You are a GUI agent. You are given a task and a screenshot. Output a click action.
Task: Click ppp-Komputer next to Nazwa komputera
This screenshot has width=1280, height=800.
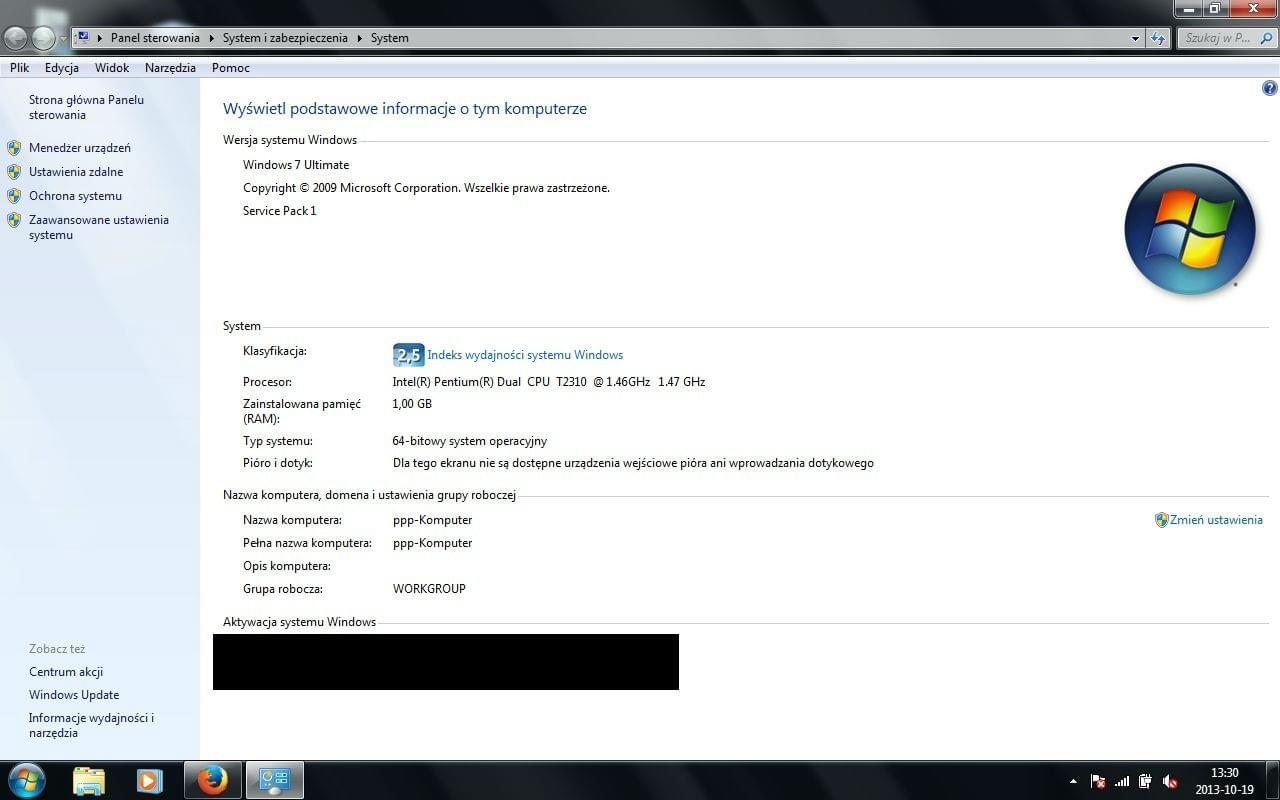[432, 520]
